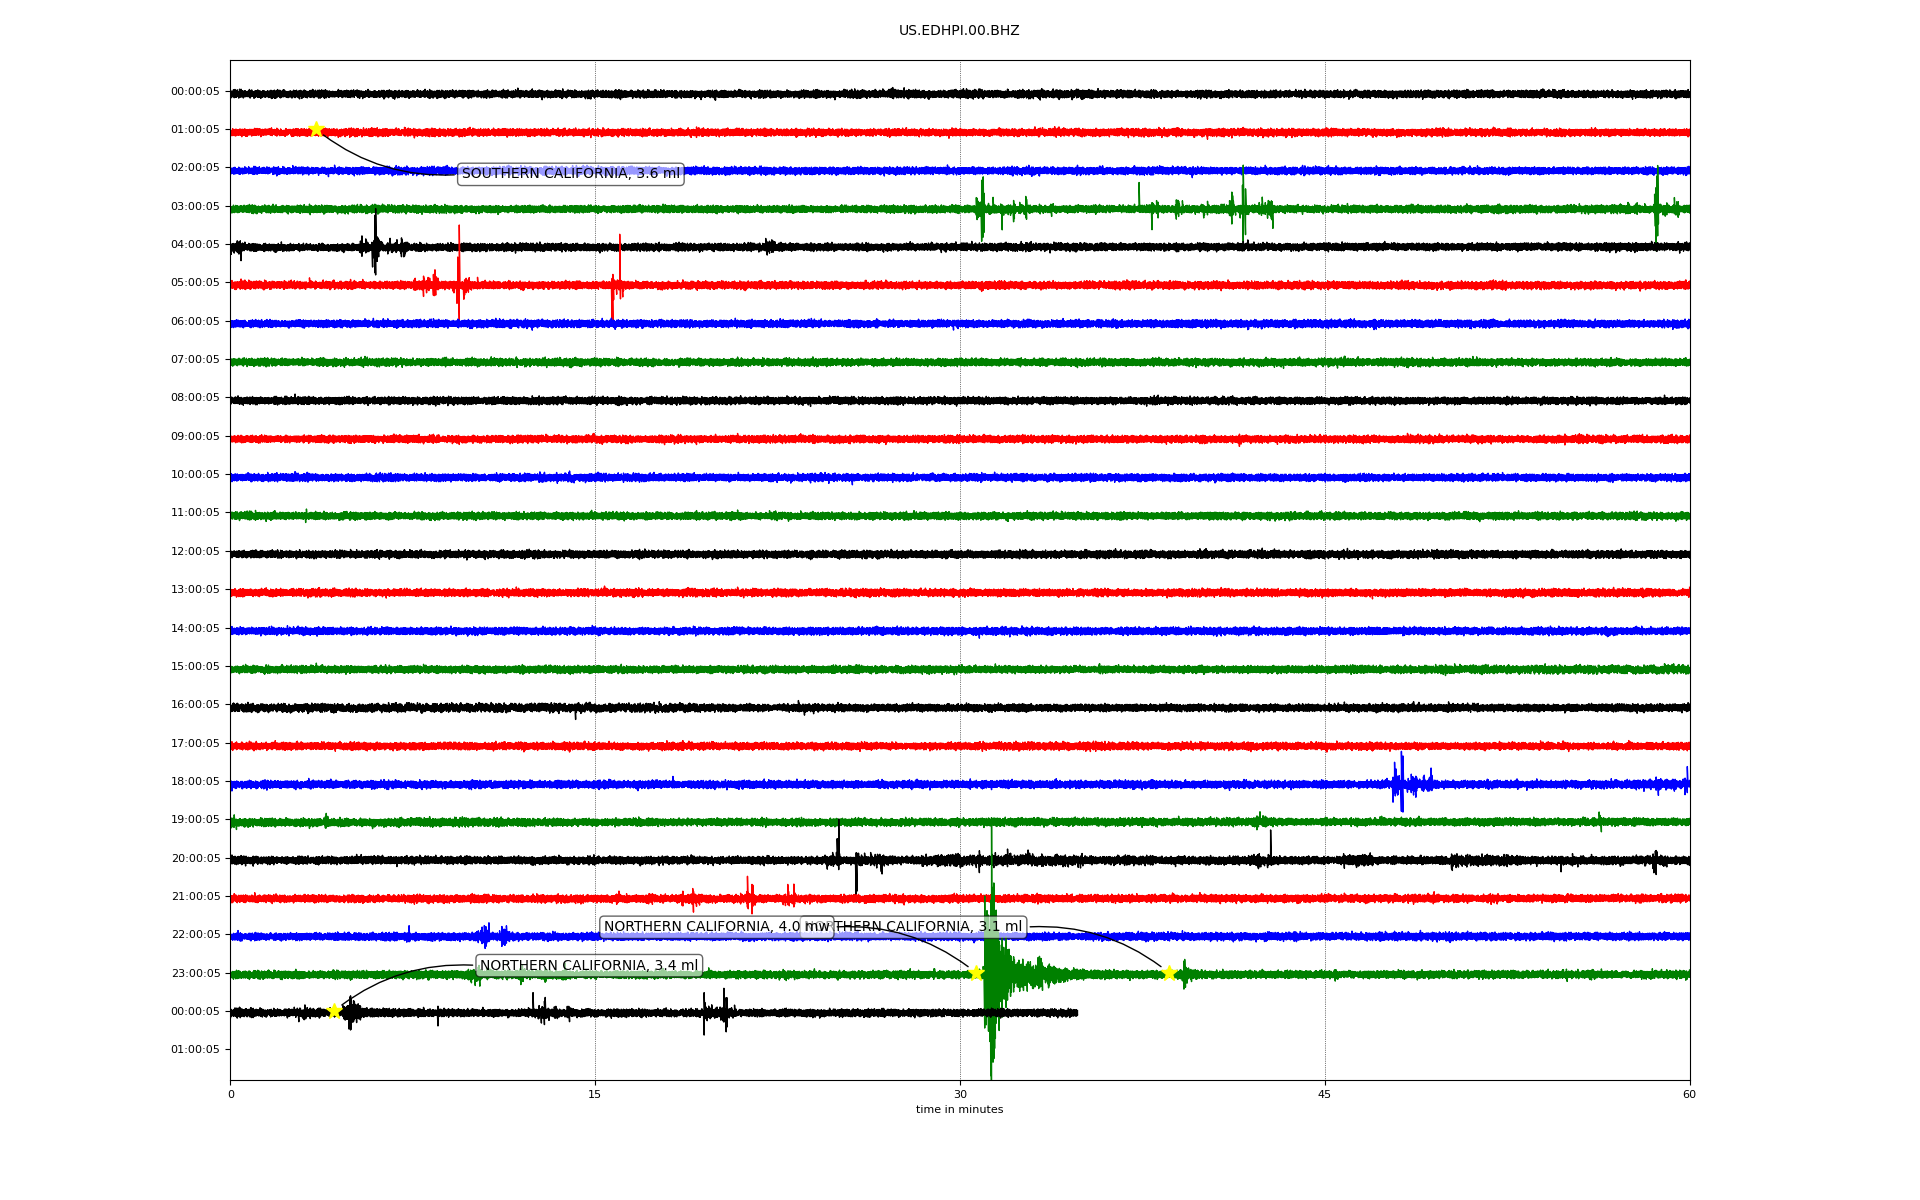This screenshot has height=1200, width=1920.
Task: Click the 30 minute x-axis tick label
Action: pos(960,1095)
